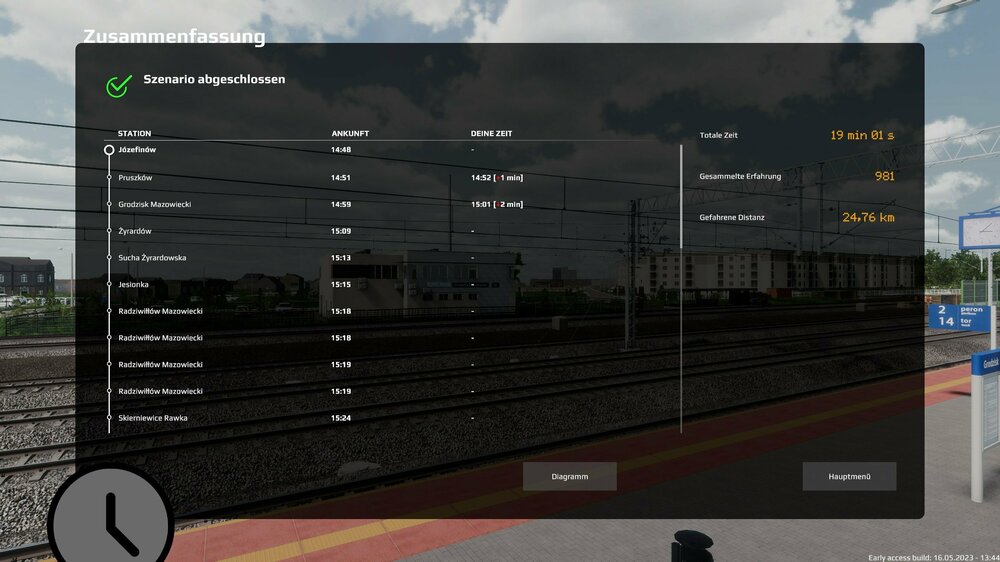Click the Zusammenfassung title

click(x=174, y=36)
